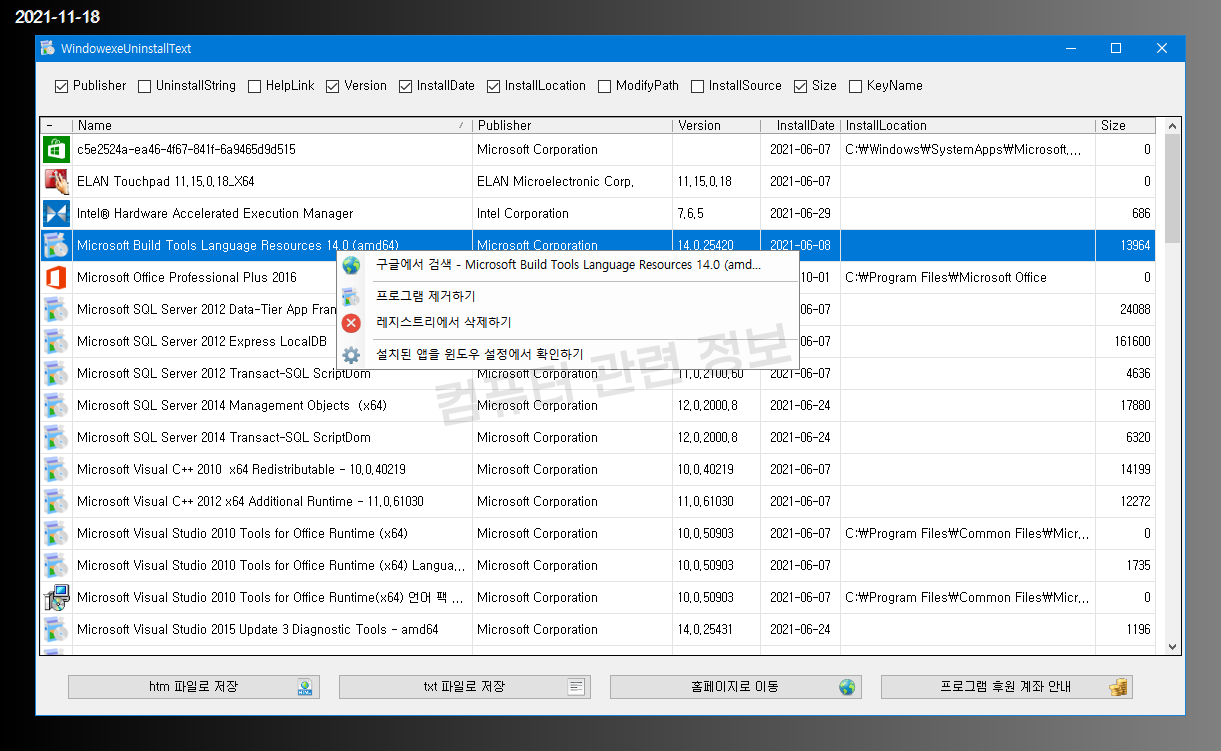
Task: Enable the HelpLink column checkbox
Action: pos(254,86)
